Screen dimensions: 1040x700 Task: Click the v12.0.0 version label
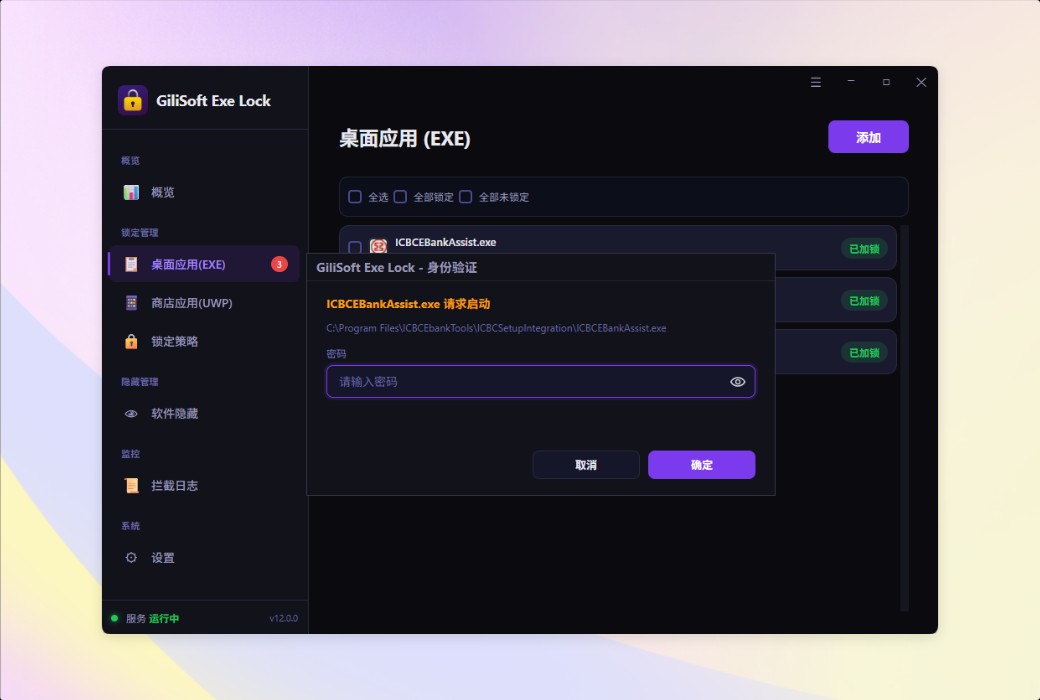(x=283, y=618)
